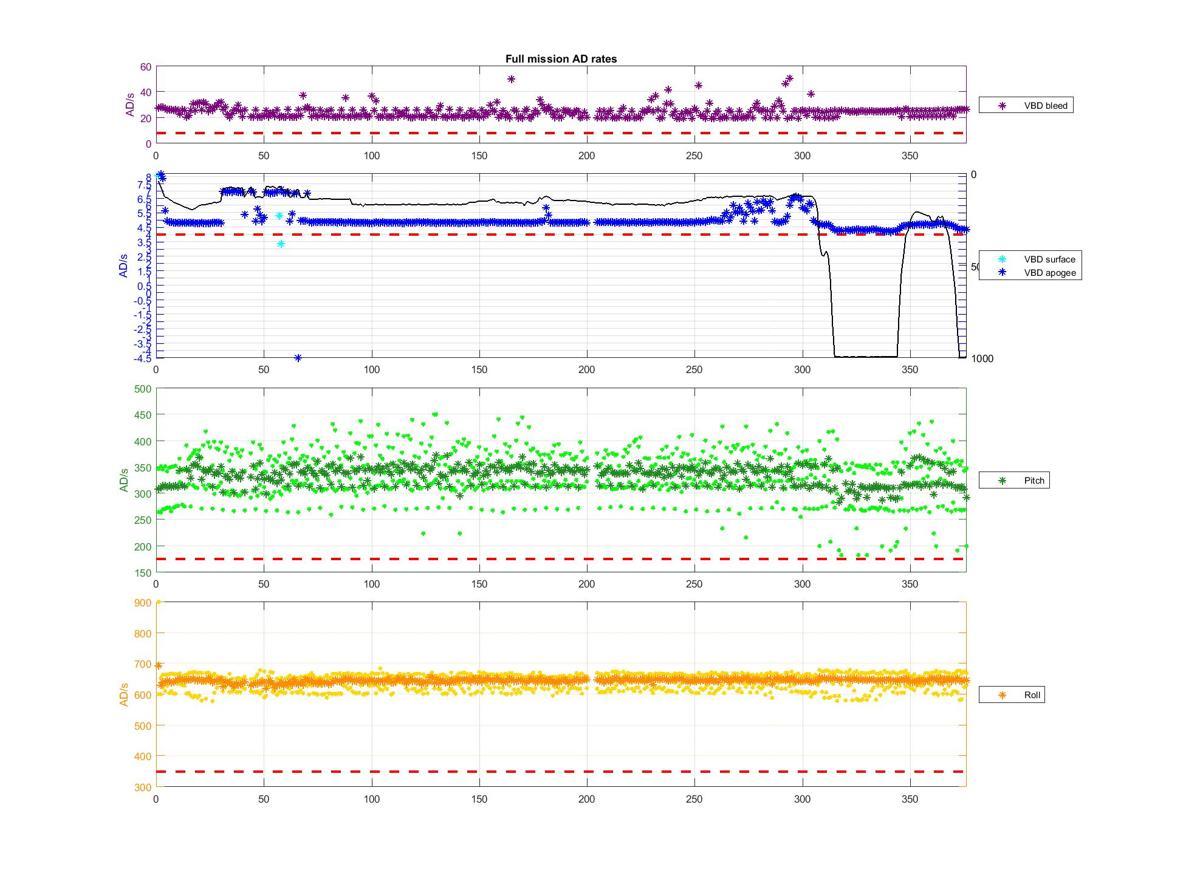The height and width of the screenshot is (885, 1200).
Task: Click the '450' tick on the Pitch axis
Action: (x=142, y=415)
